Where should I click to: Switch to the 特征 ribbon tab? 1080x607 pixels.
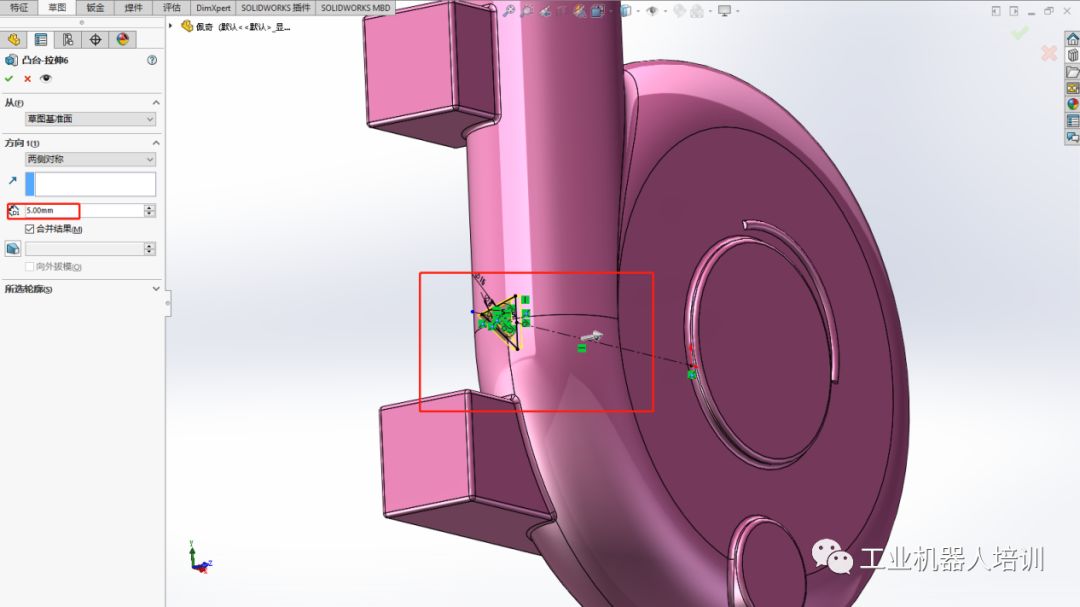coord(19,8)
